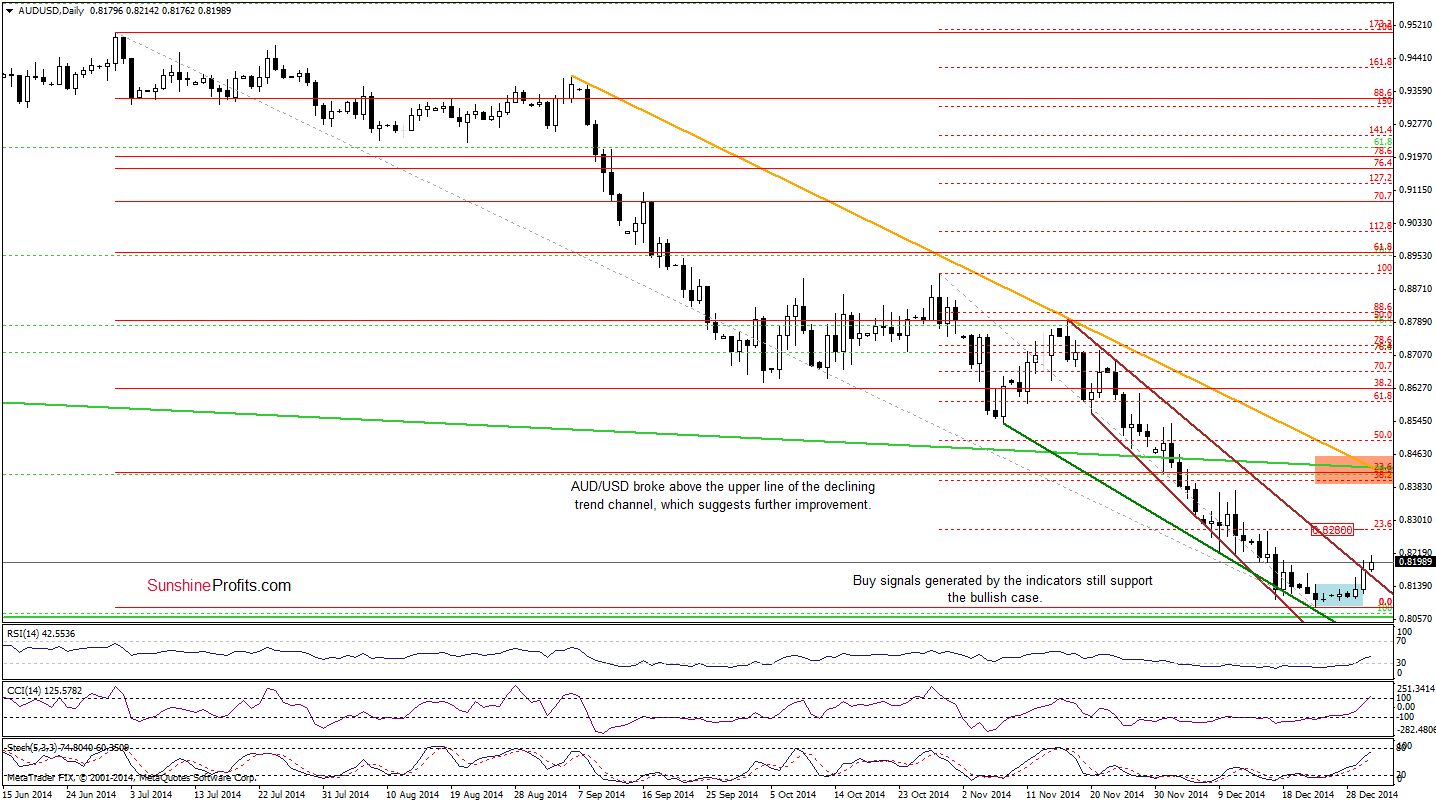Click the 0.91150 price axis label
The image size is (1436, 803).
tap(1416, 189)
